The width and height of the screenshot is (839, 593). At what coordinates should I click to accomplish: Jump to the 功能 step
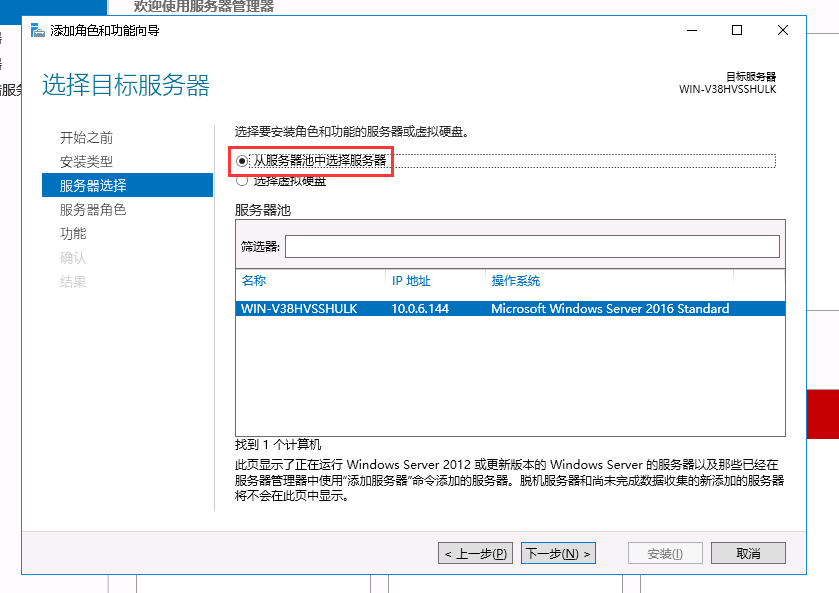click(x=73, y=234)
